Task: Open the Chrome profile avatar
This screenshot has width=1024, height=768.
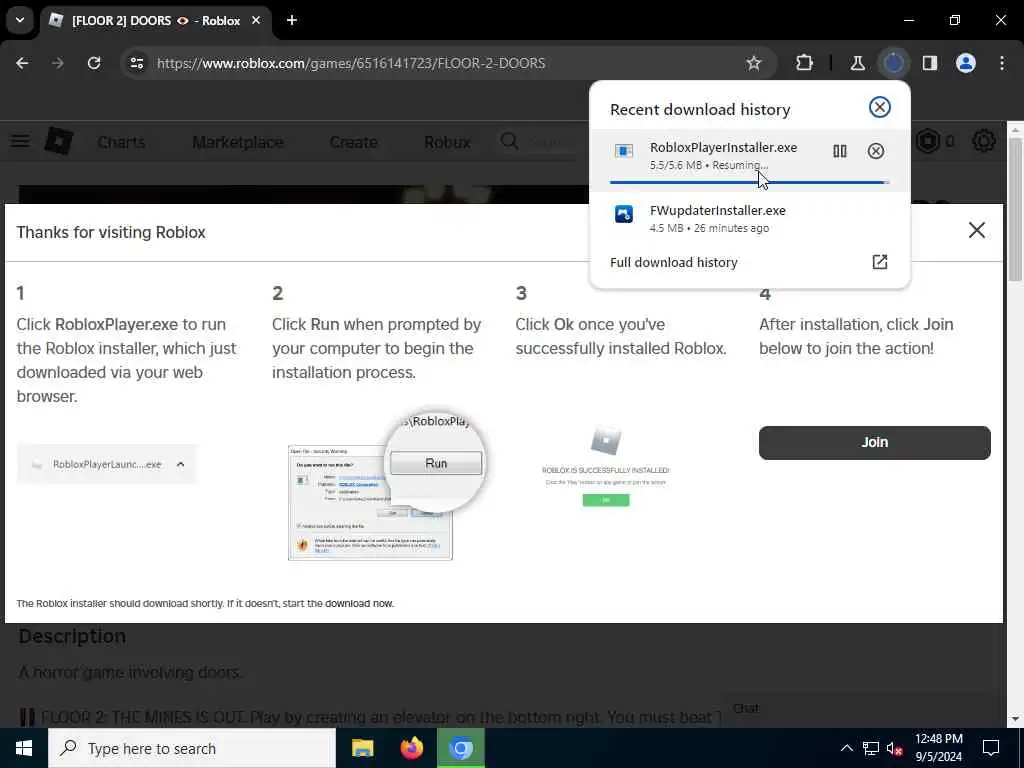Action: 966,63
